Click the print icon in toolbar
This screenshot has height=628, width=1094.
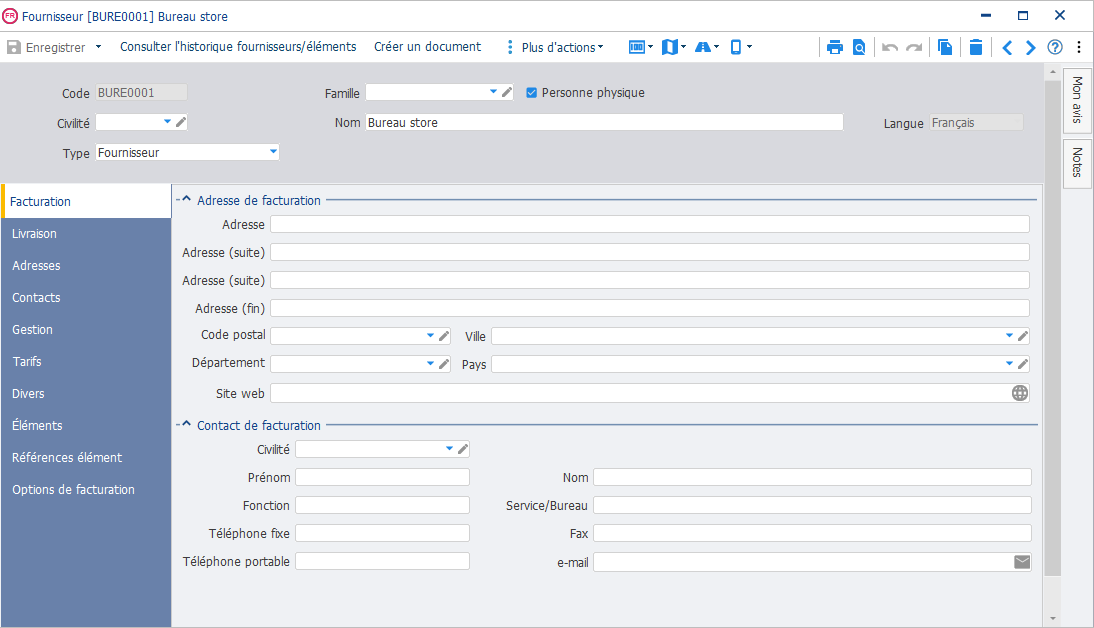(834, 47)
